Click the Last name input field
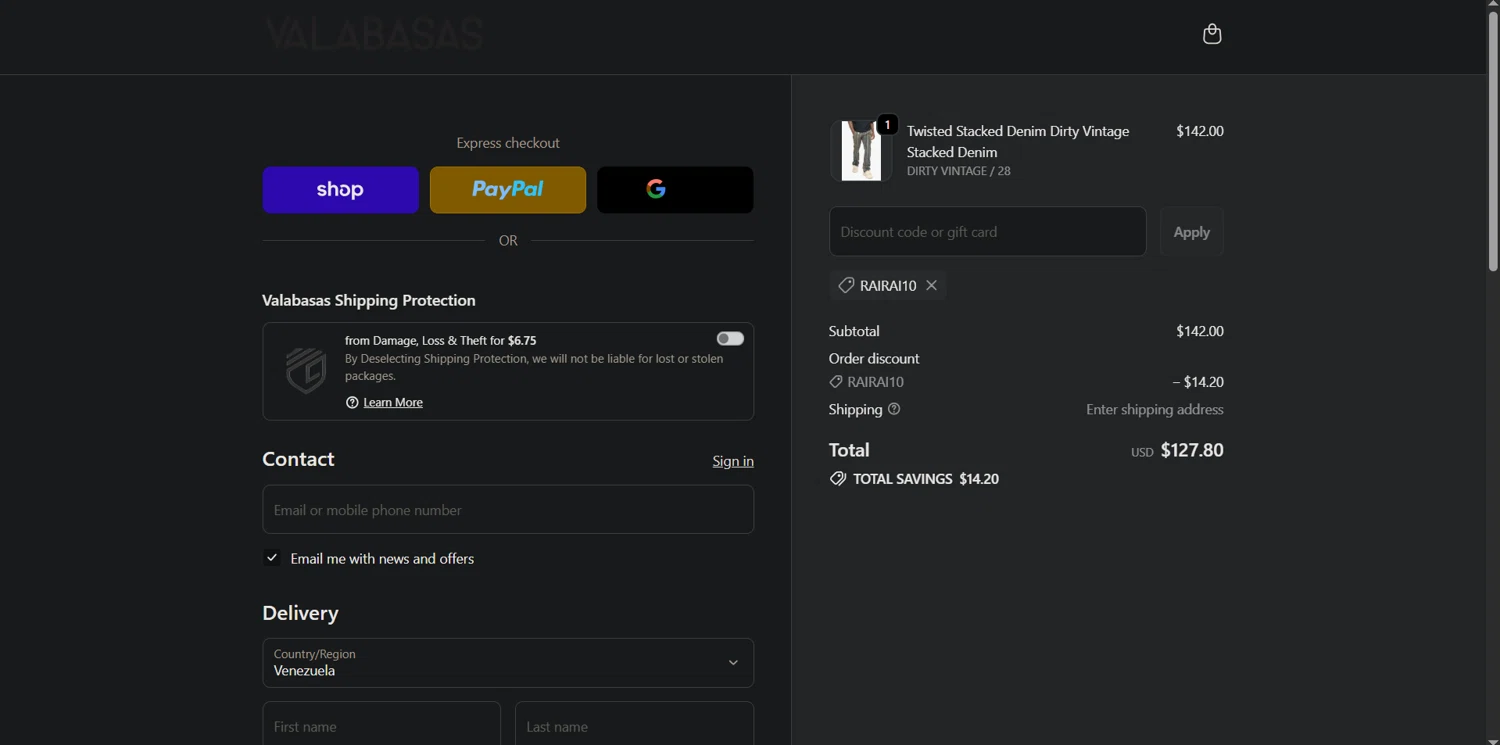Image resolution: width=1500 pixels, height=745 pixels. coord(634,723)
